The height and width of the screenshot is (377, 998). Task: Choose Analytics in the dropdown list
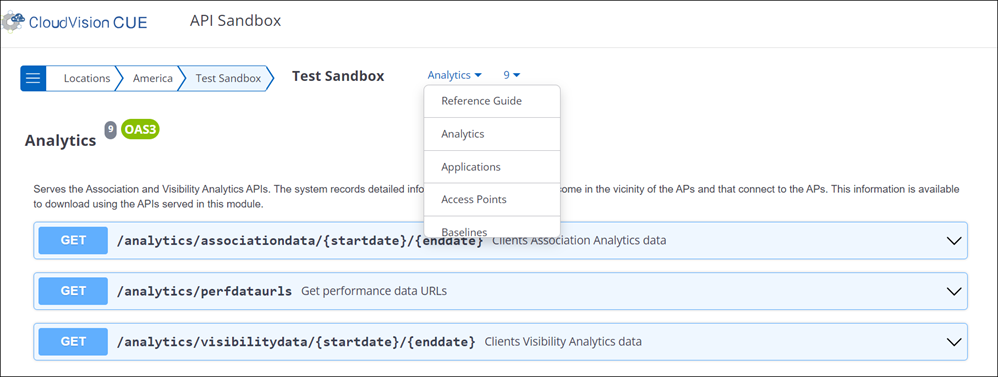[492, 134]
